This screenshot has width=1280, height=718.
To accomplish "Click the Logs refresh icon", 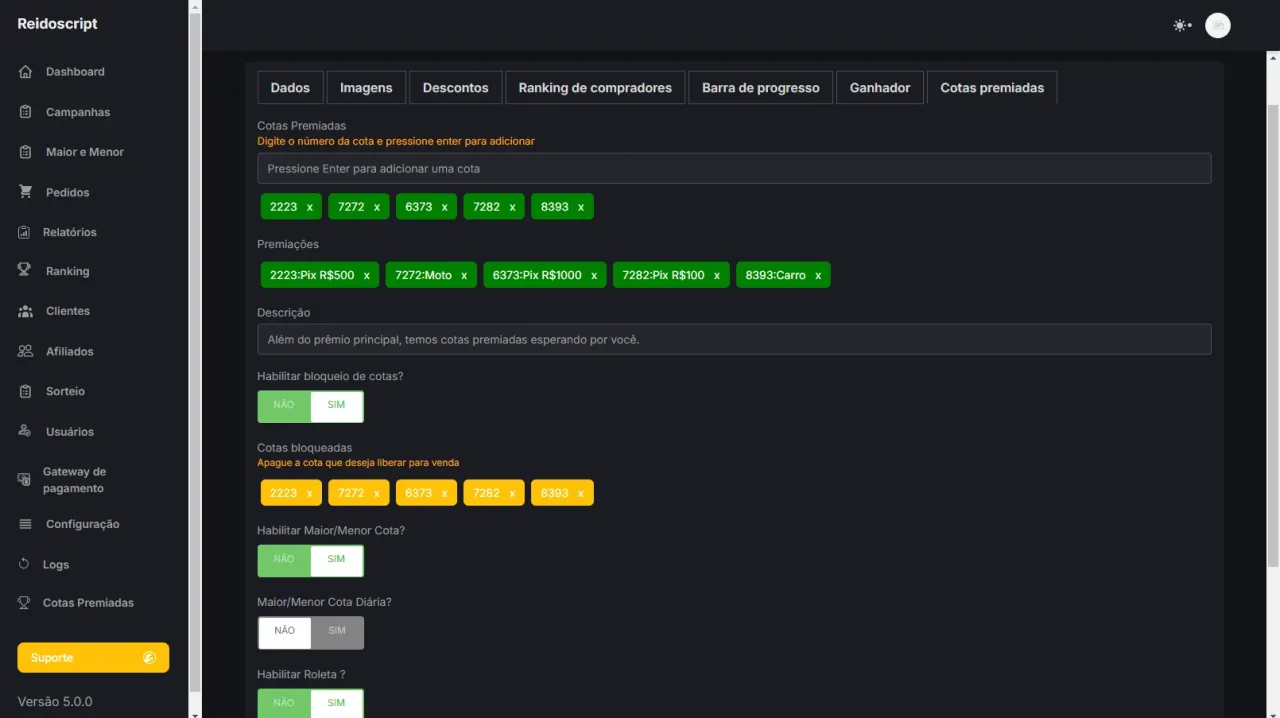I will tap(25, 564).
